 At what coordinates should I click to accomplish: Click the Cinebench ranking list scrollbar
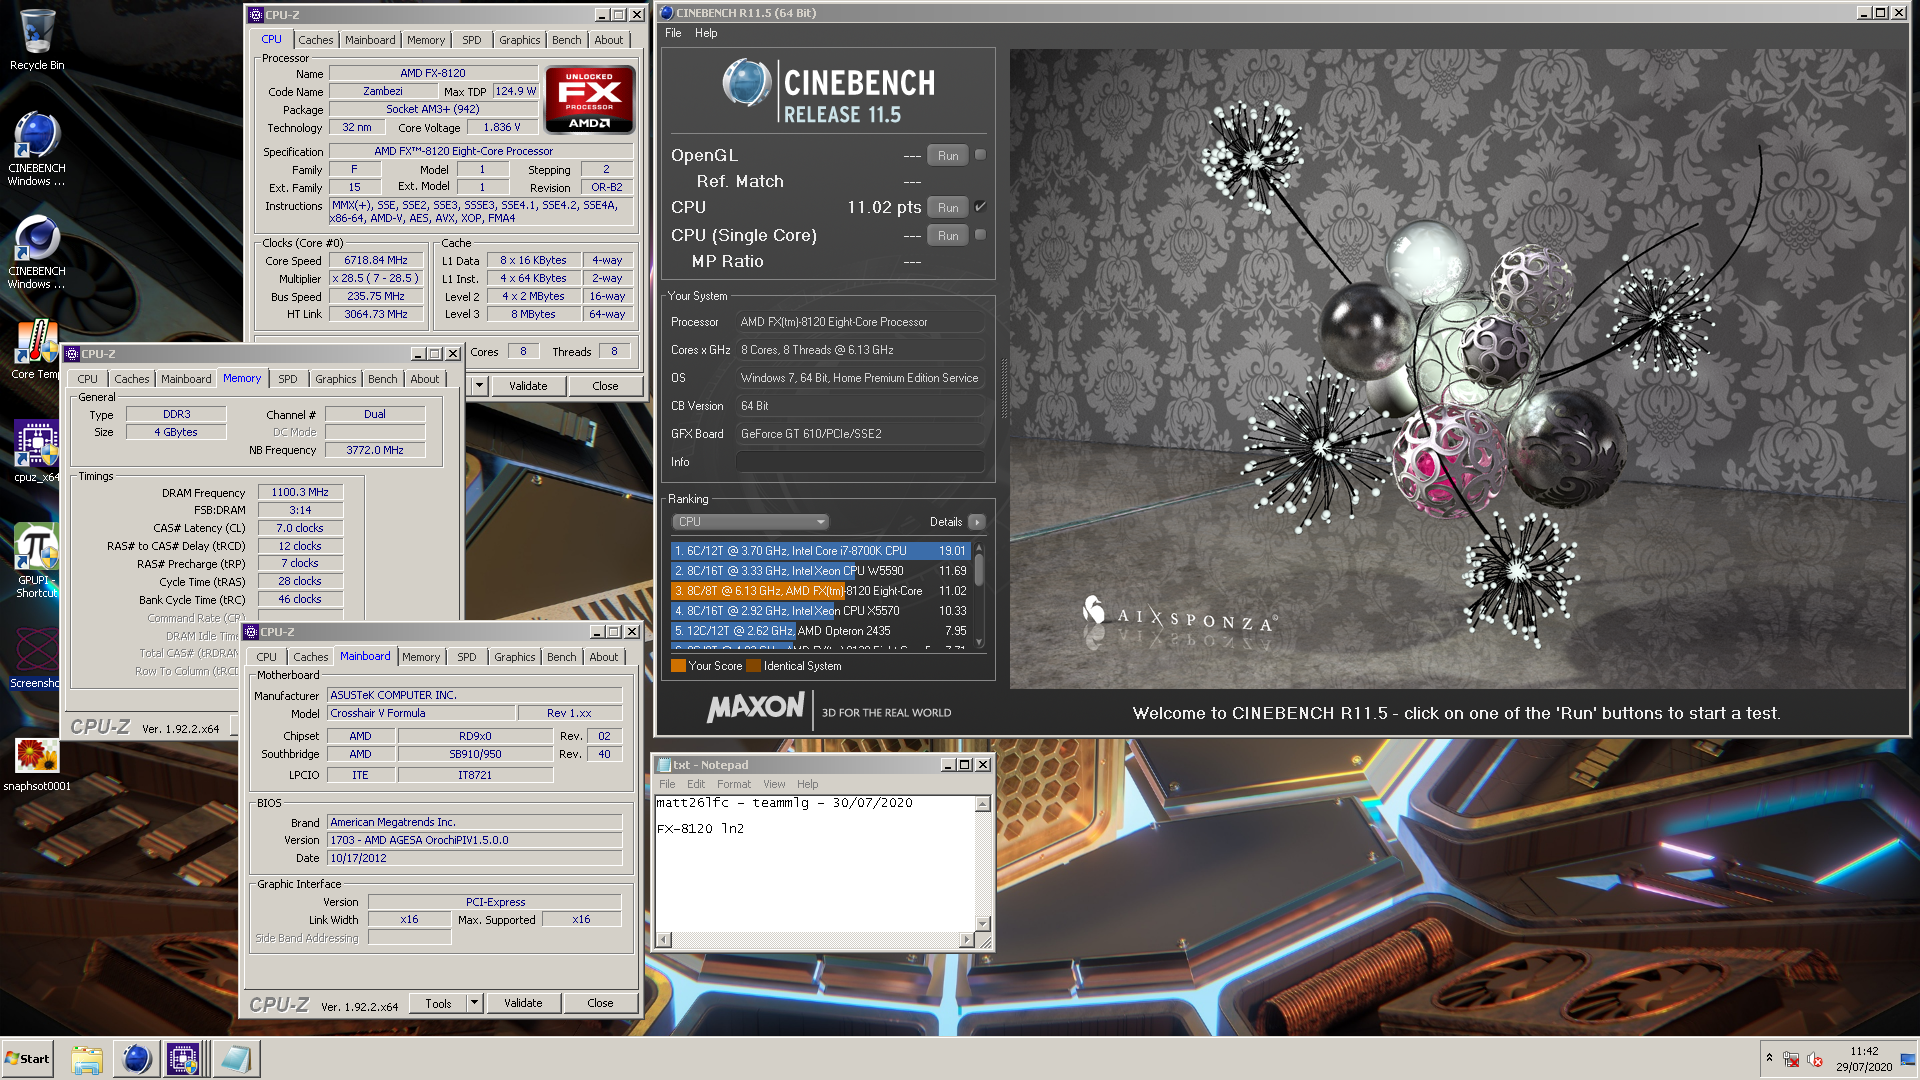pyautogui.click(x=979, y=597)
